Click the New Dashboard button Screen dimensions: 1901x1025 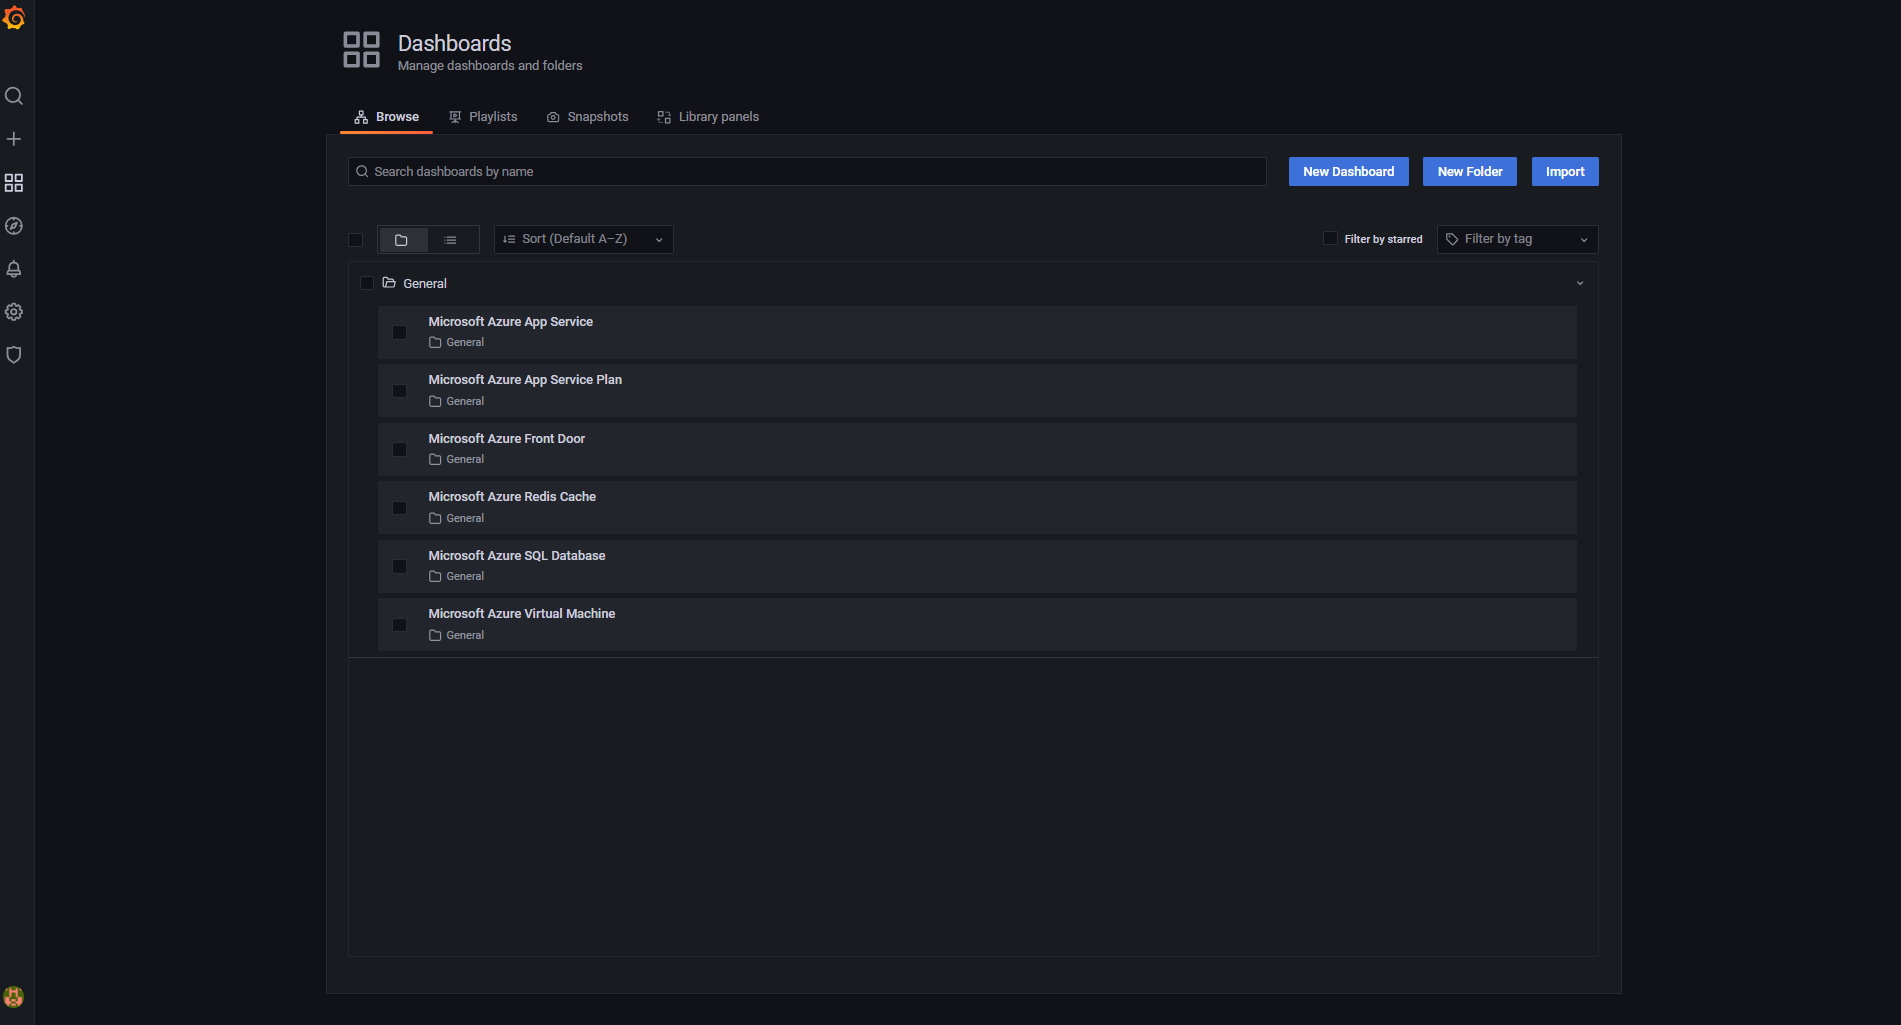(1349, 172)
